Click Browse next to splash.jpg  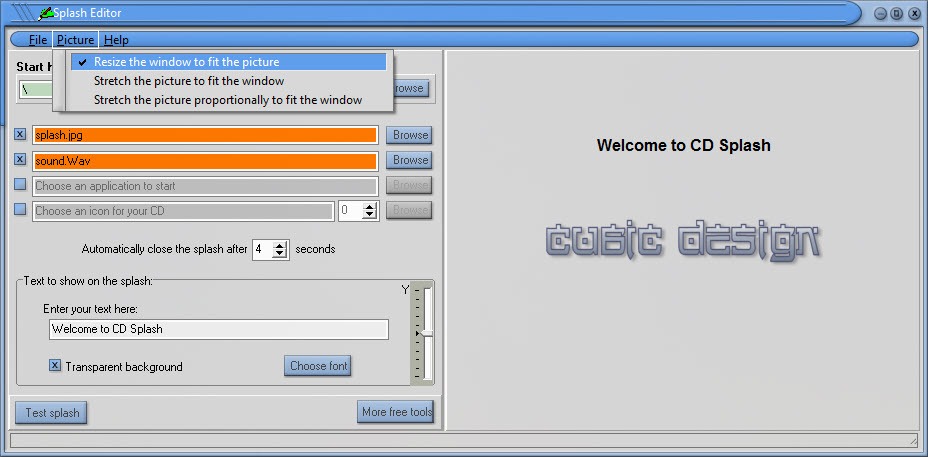(x=410, y=135)
